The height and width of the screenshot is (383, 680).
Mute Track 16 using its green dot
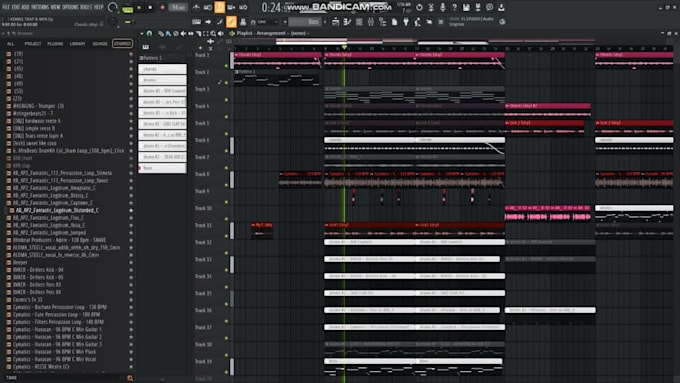(226, 321)
